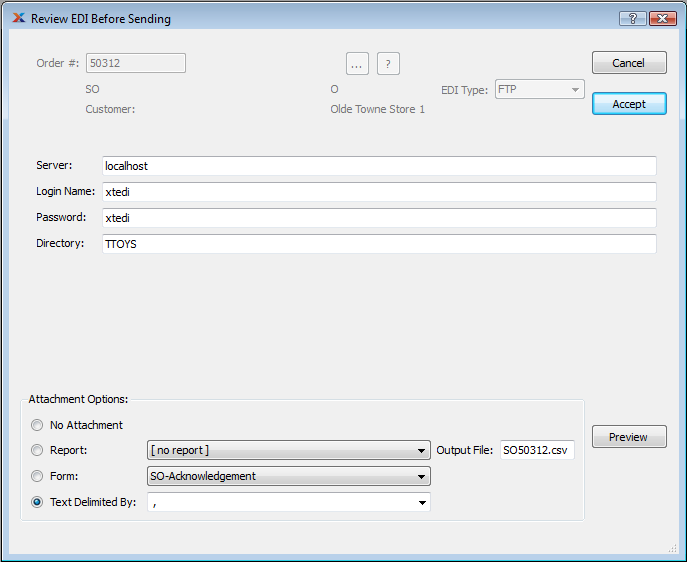Click the title bar help question button
687x562 pixels.
[632, 18]
